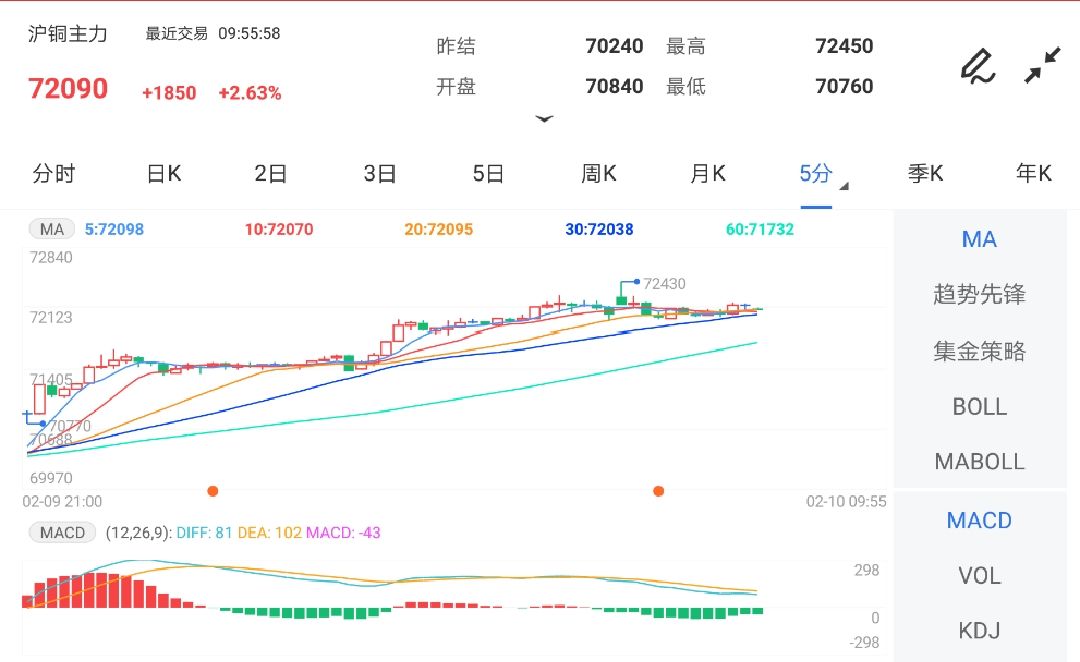1080x662 pixels.
Task: Select the 2日 chart tab
Action: pyautogui.click(x=271, y=174)
